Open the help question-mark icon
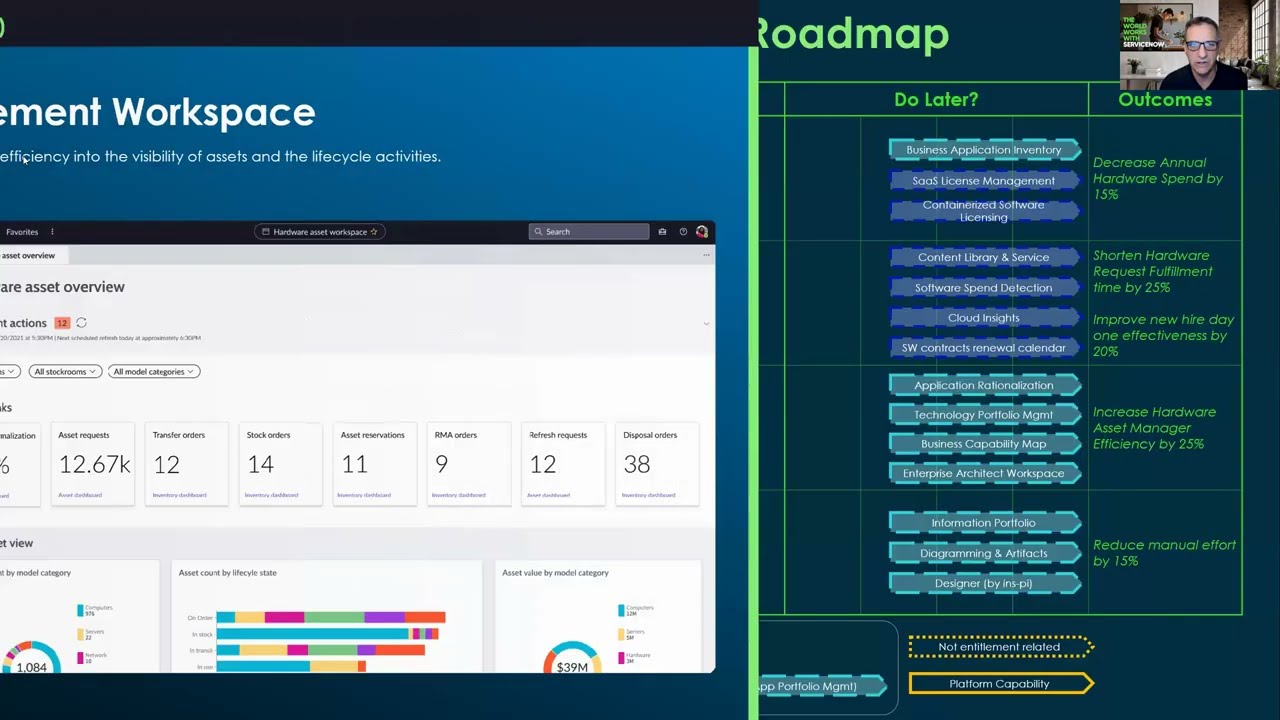Image resolution: width=1280 pixels, height=720 pixels. click(683, 232)
